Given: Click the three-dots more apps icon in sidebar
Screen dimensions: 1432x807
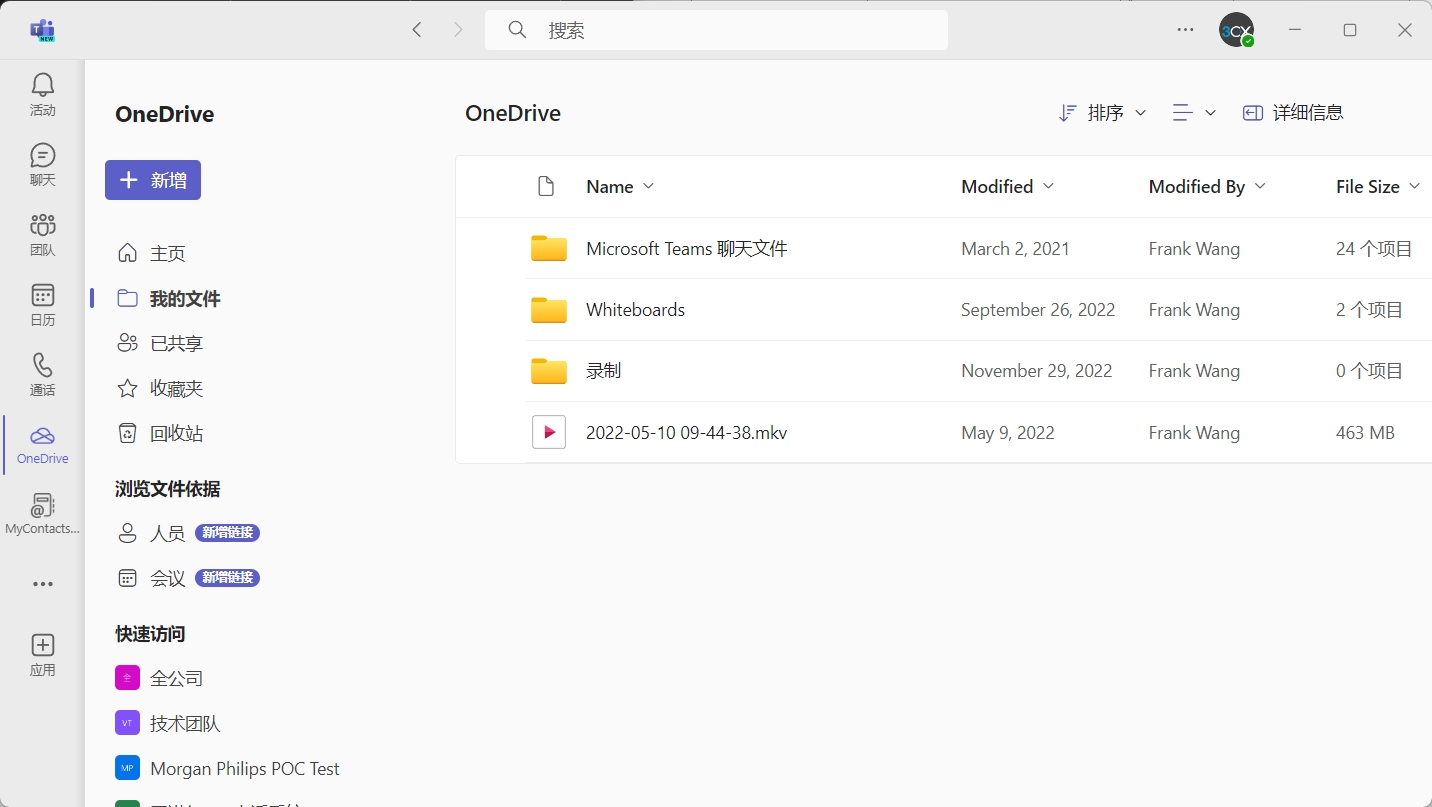Looking at the screenshot, I should (x=42, y=584).
